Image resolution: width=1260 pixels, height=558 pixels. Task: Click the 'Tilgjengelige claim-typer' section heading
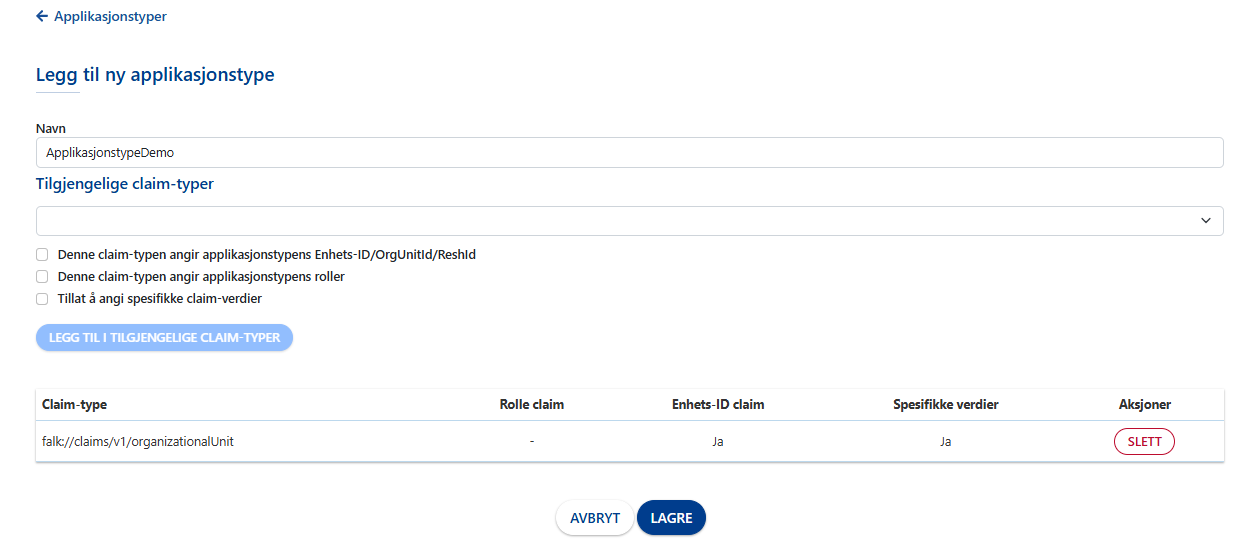[x=125, y=184]
